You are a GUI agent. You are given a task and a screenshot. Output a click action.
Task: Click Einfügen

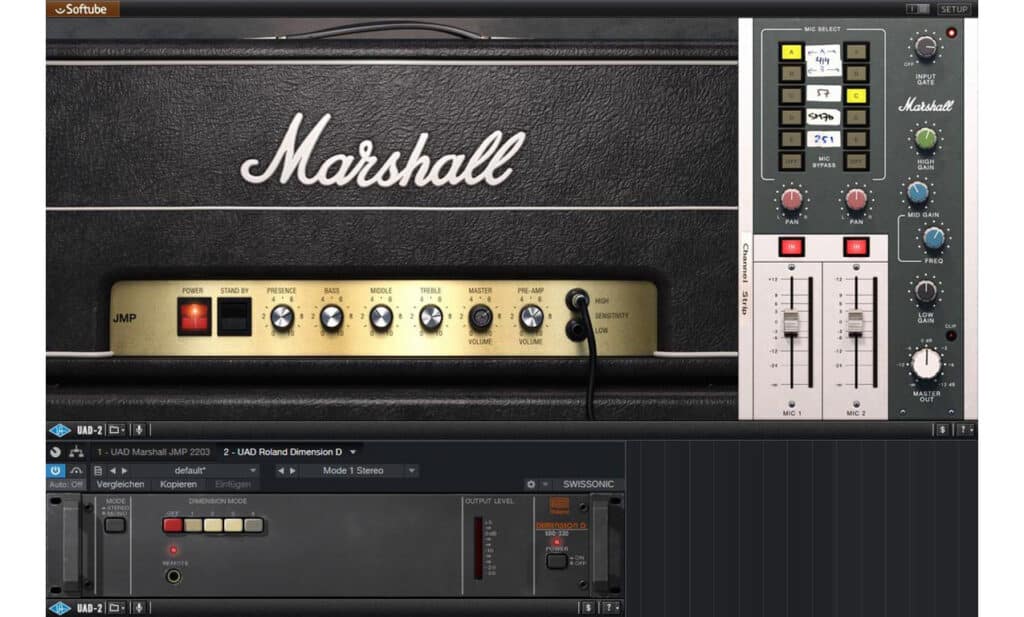pos(232,484)
